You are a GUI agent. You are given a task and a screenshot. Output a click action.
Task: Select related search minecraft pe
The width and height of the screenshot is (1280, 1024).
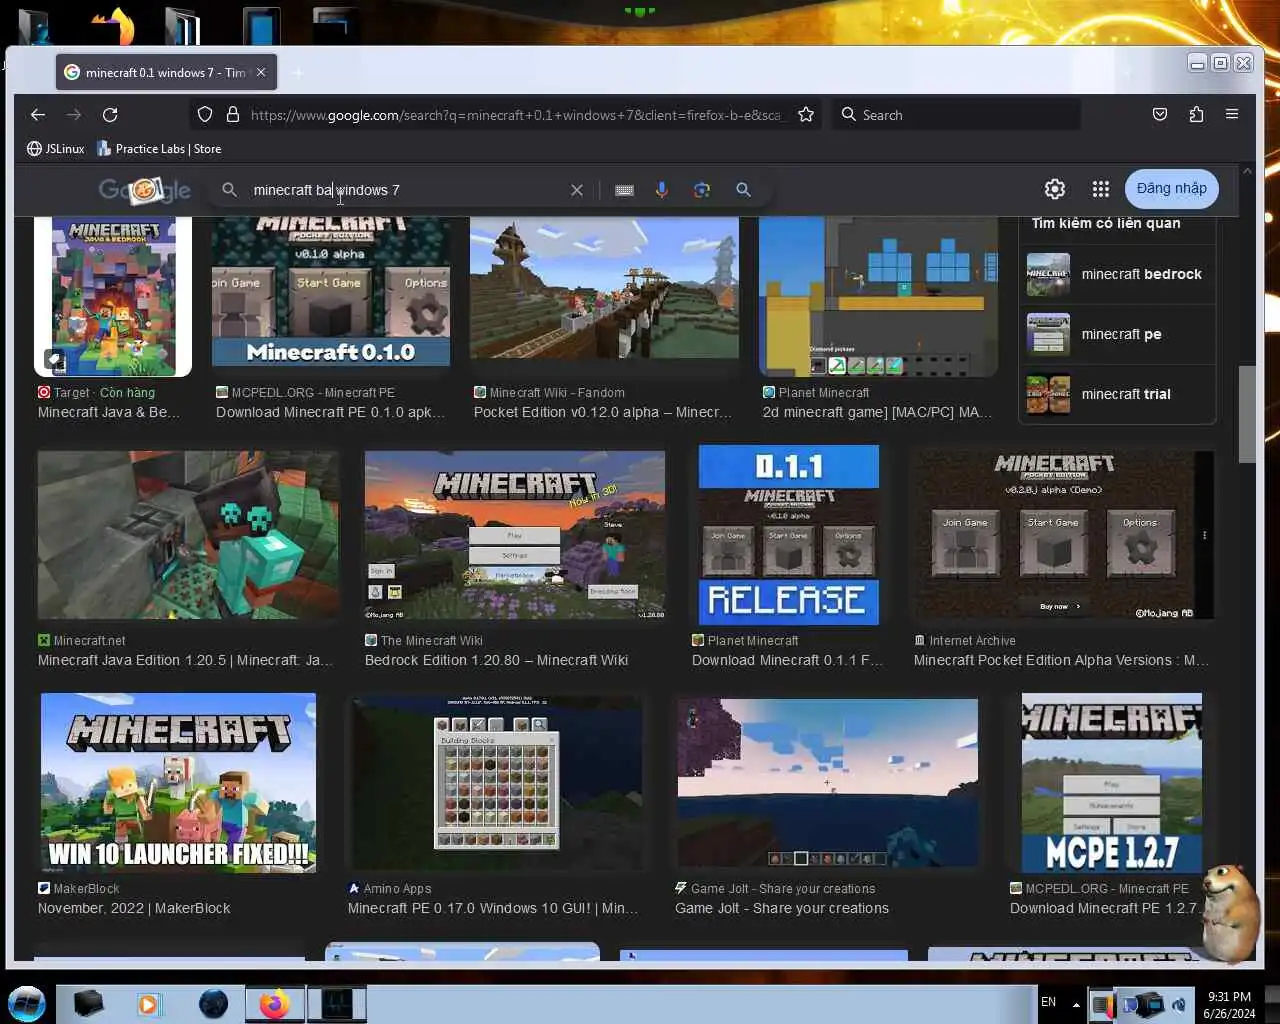coord(1117,334)
